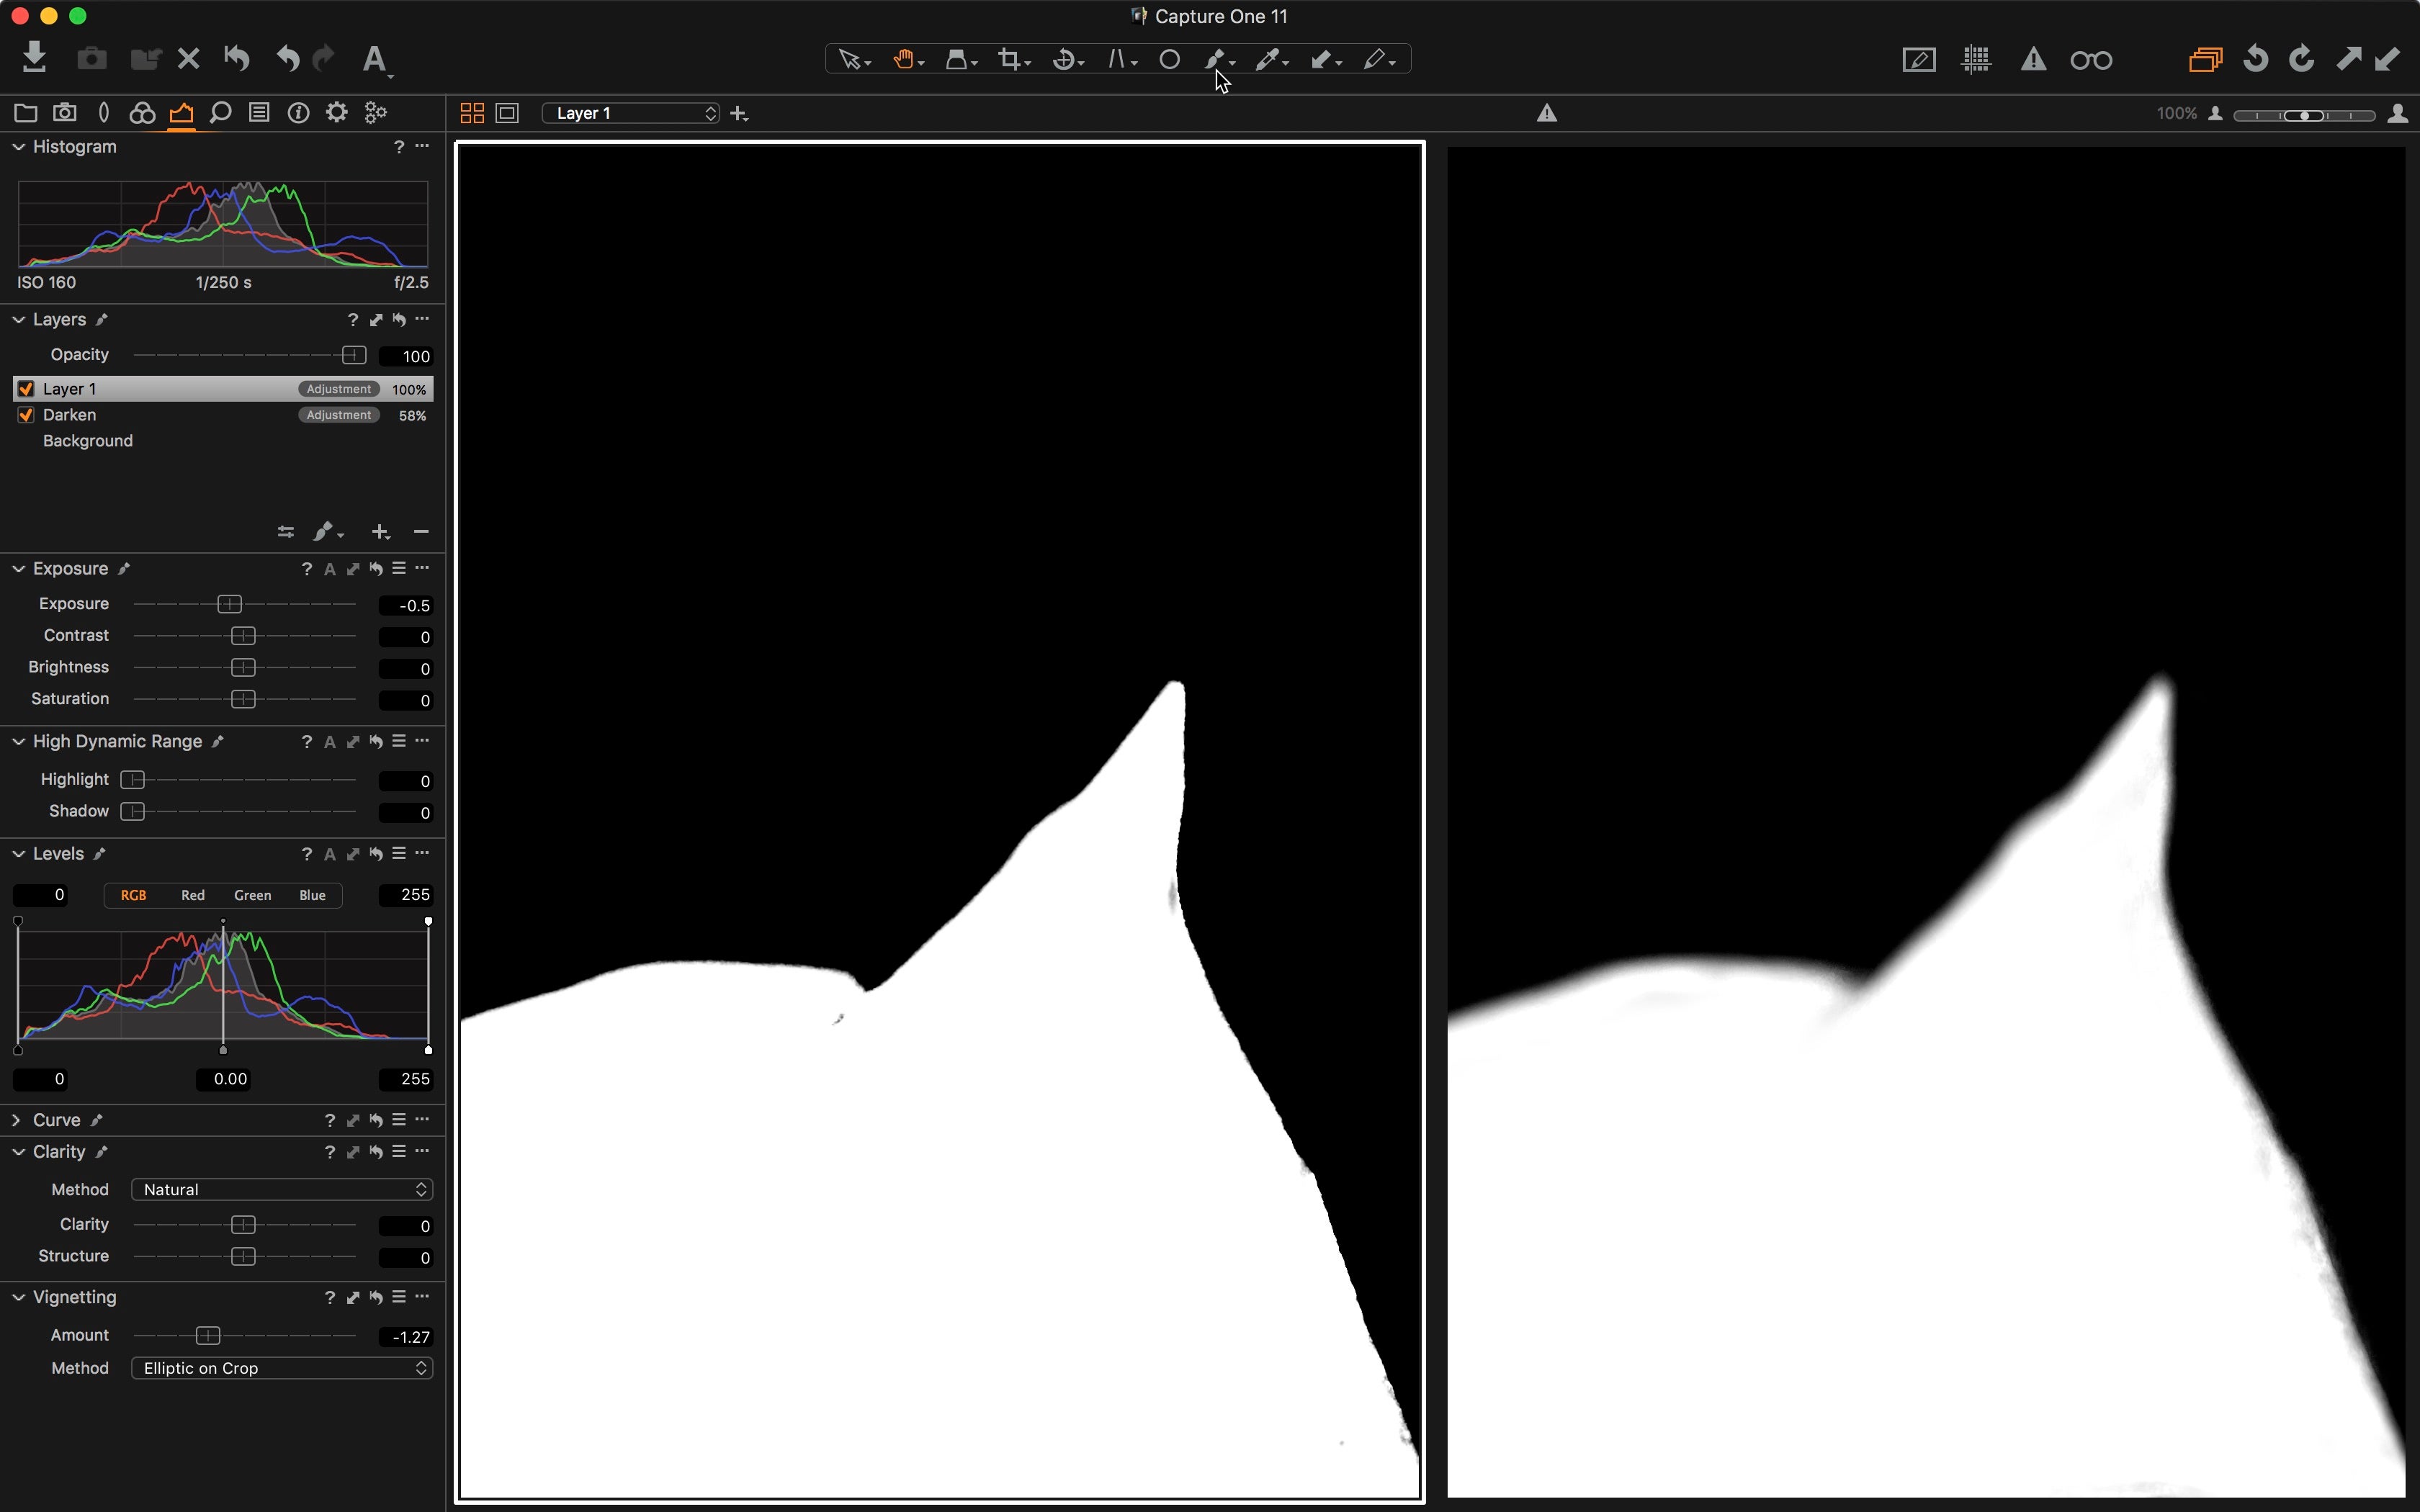Click the right soft-edged mask image

point(1926,822)
